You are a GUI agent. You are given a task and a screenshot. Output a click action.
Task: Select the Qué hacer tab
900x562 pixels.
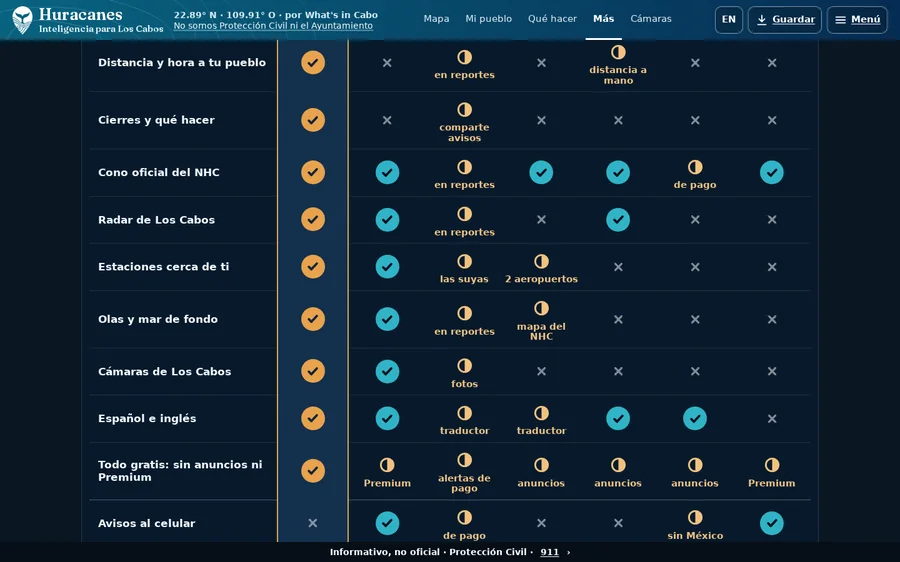point(552,19)
